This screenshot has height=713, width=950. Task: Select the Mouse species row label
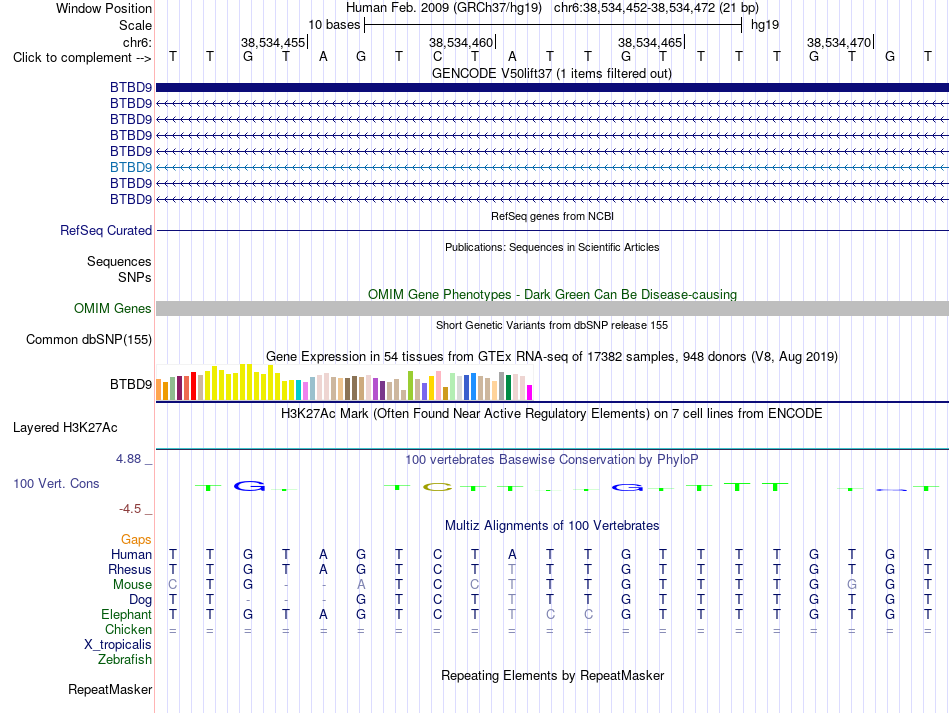132,585
